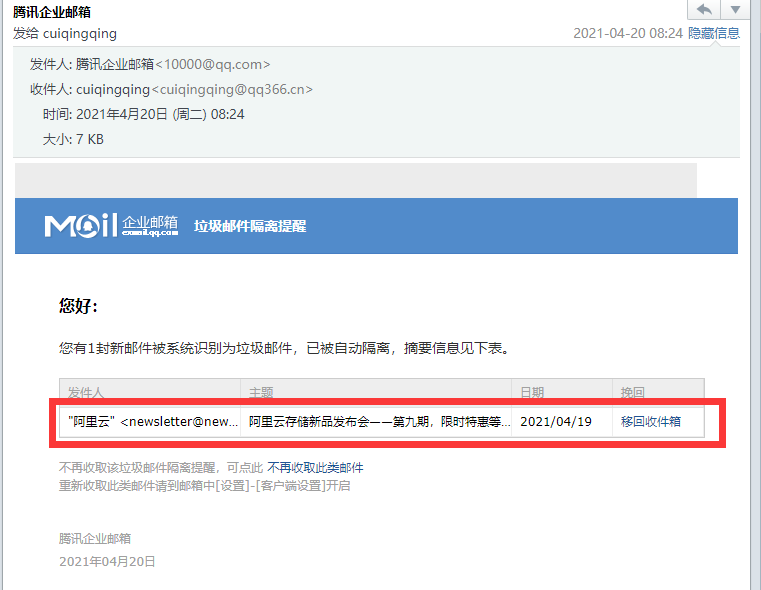Click the 2021/04/19 date cell

pyautogui.click(x=556, y=422)
